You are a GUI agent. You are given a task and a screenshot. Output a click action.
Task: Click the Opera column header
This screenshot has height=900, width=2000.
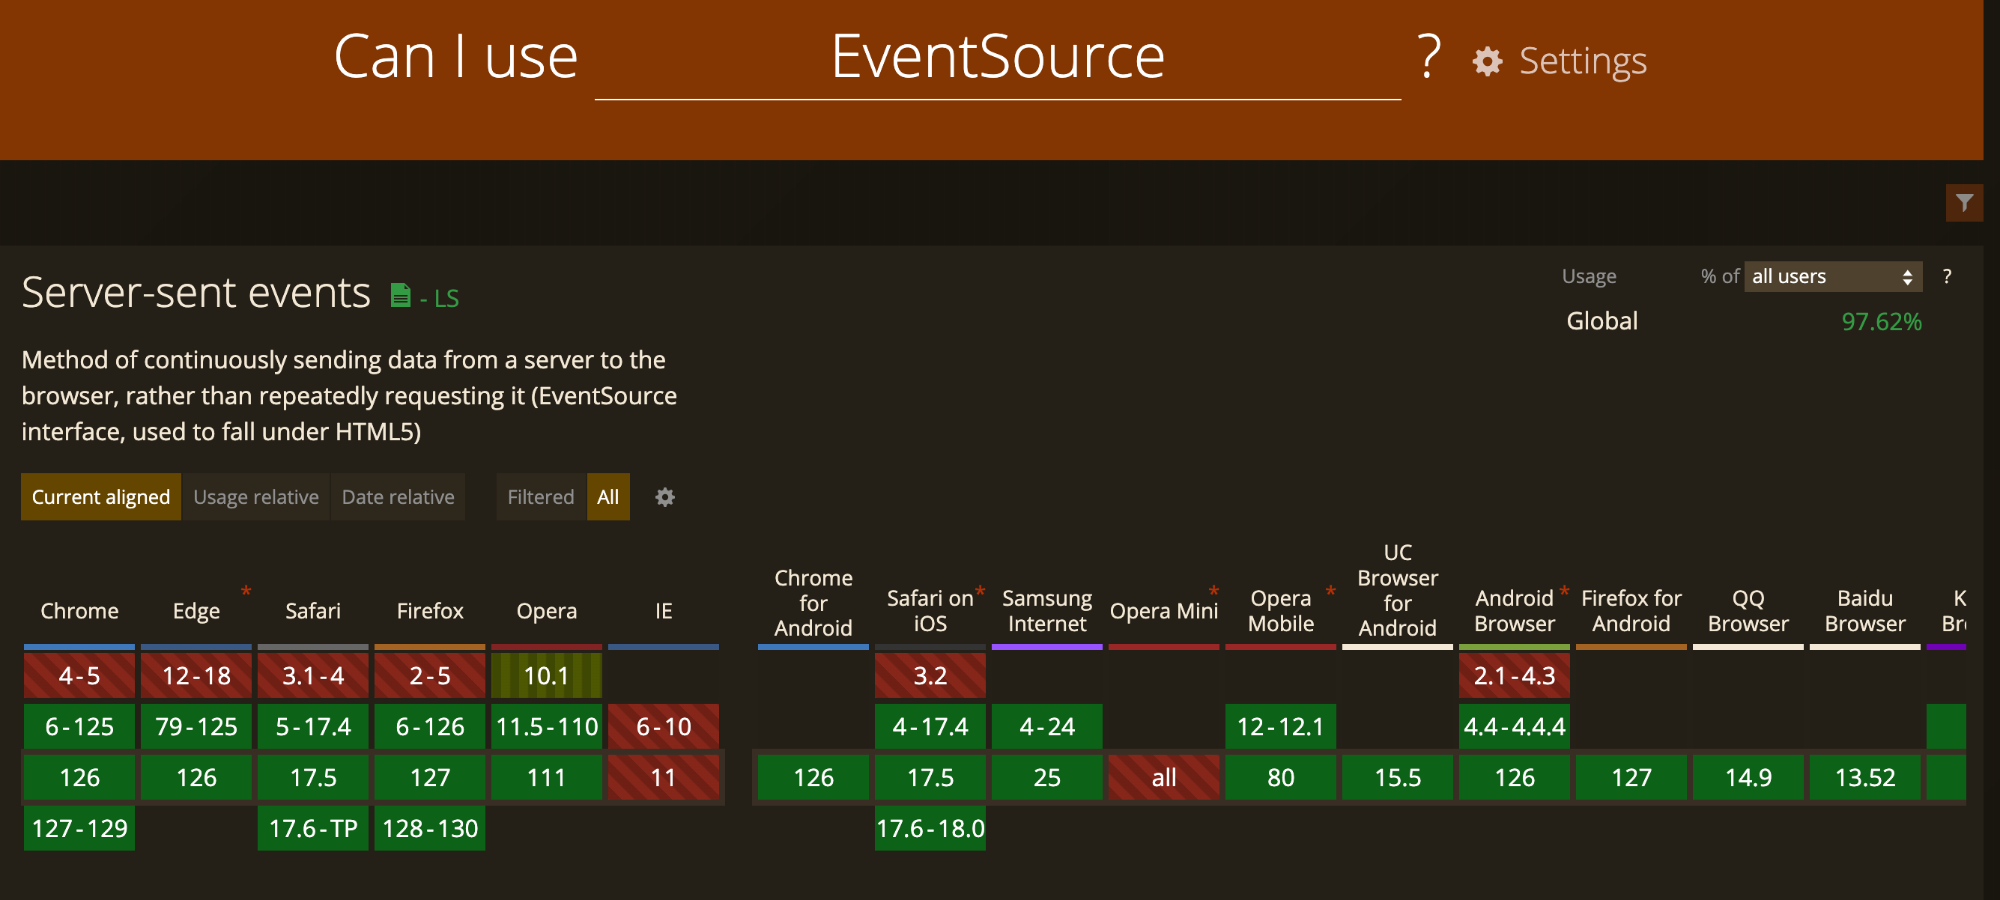[547, 611]
